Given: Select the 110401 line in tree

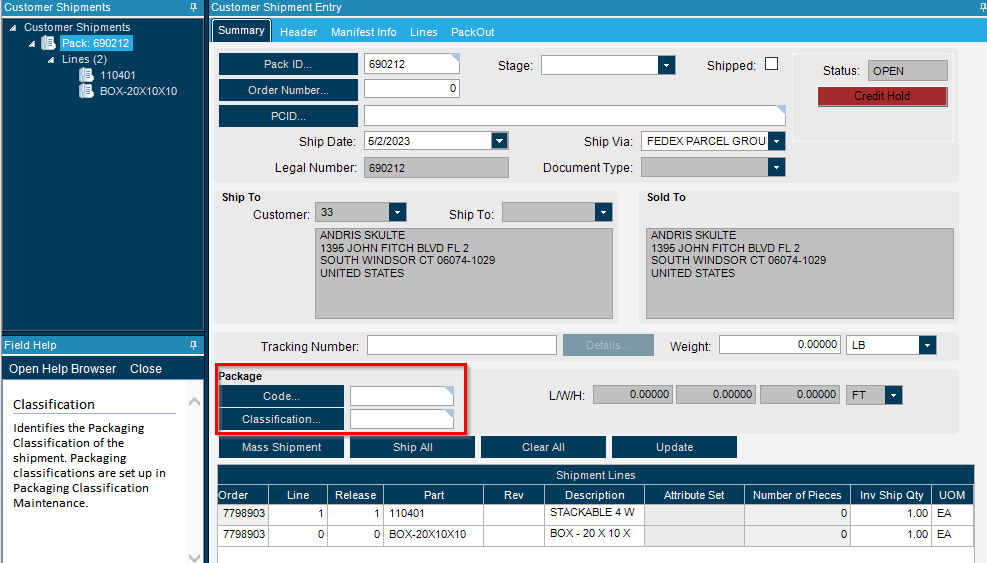Looking at the screenshot, I should tap(118, 75).
